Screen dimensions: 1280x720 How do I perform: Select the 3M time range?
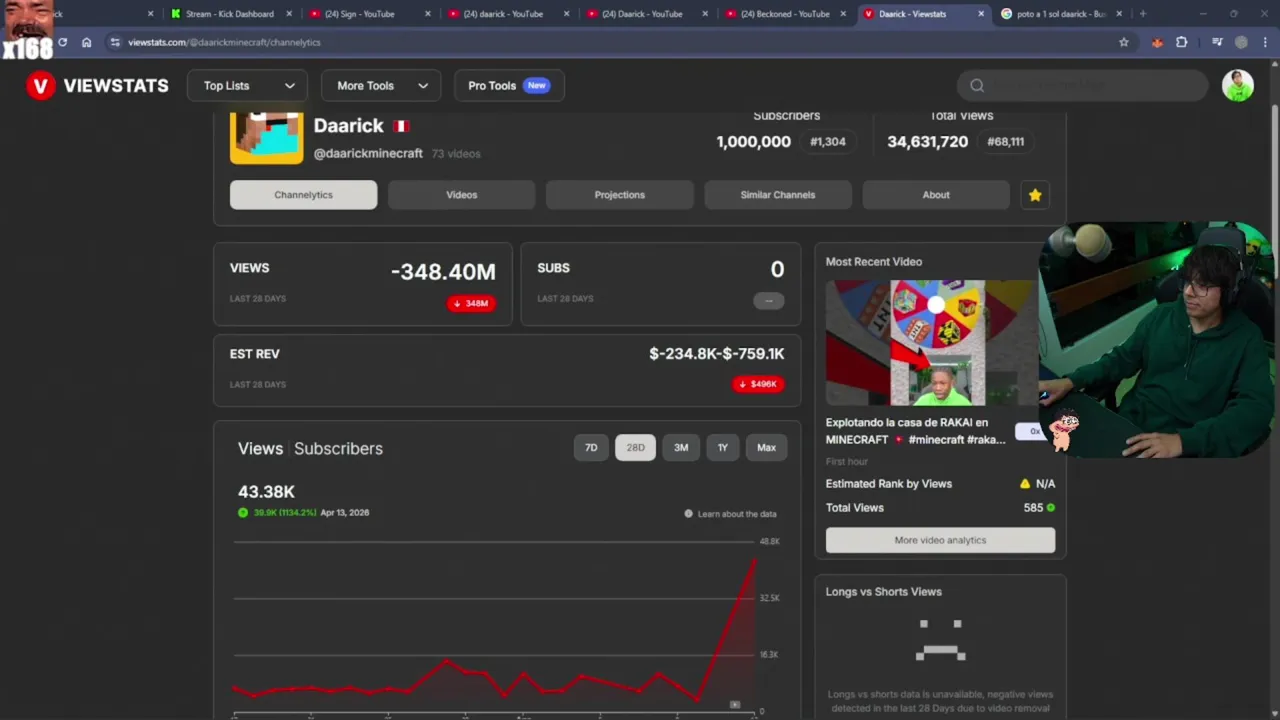(681, 448)
